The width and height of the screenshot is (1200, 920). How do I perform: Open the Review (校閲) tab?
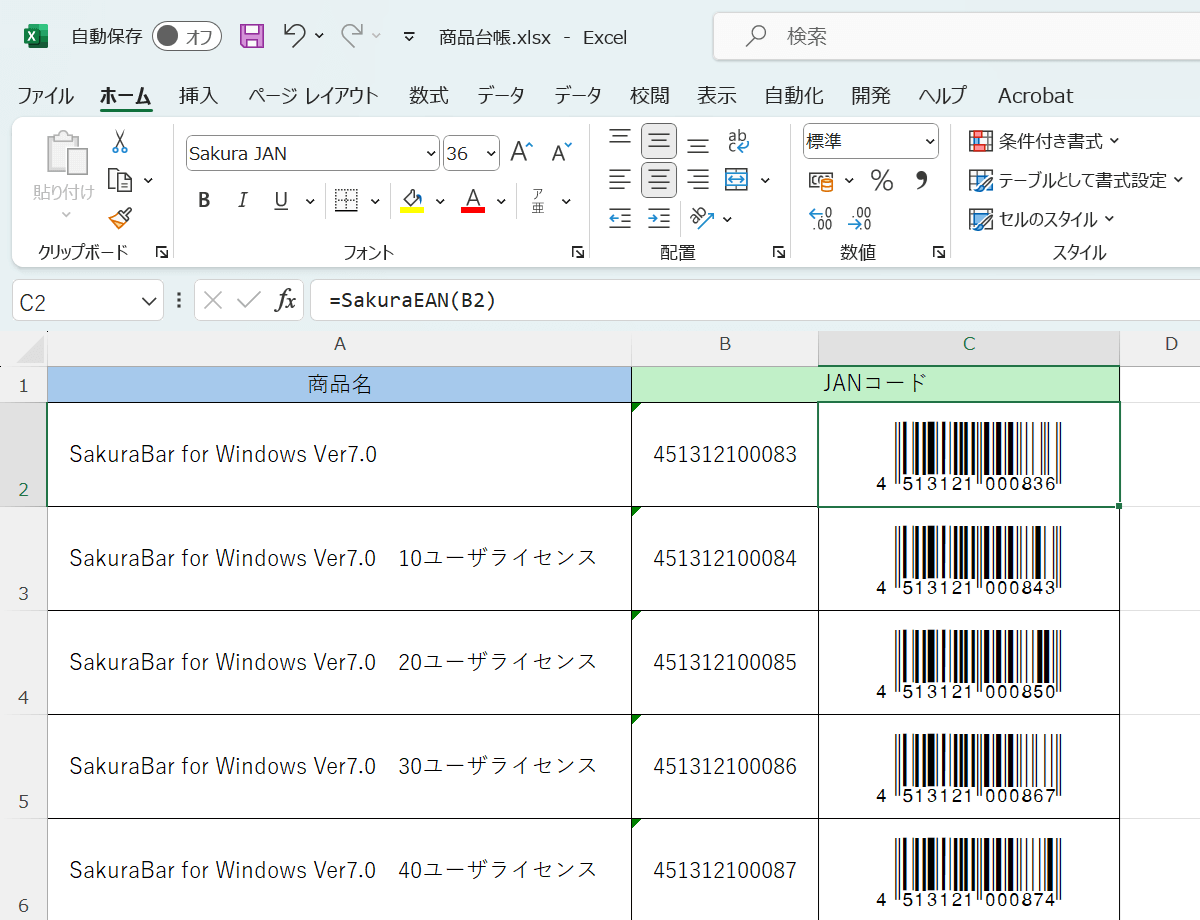coord(649,96)
